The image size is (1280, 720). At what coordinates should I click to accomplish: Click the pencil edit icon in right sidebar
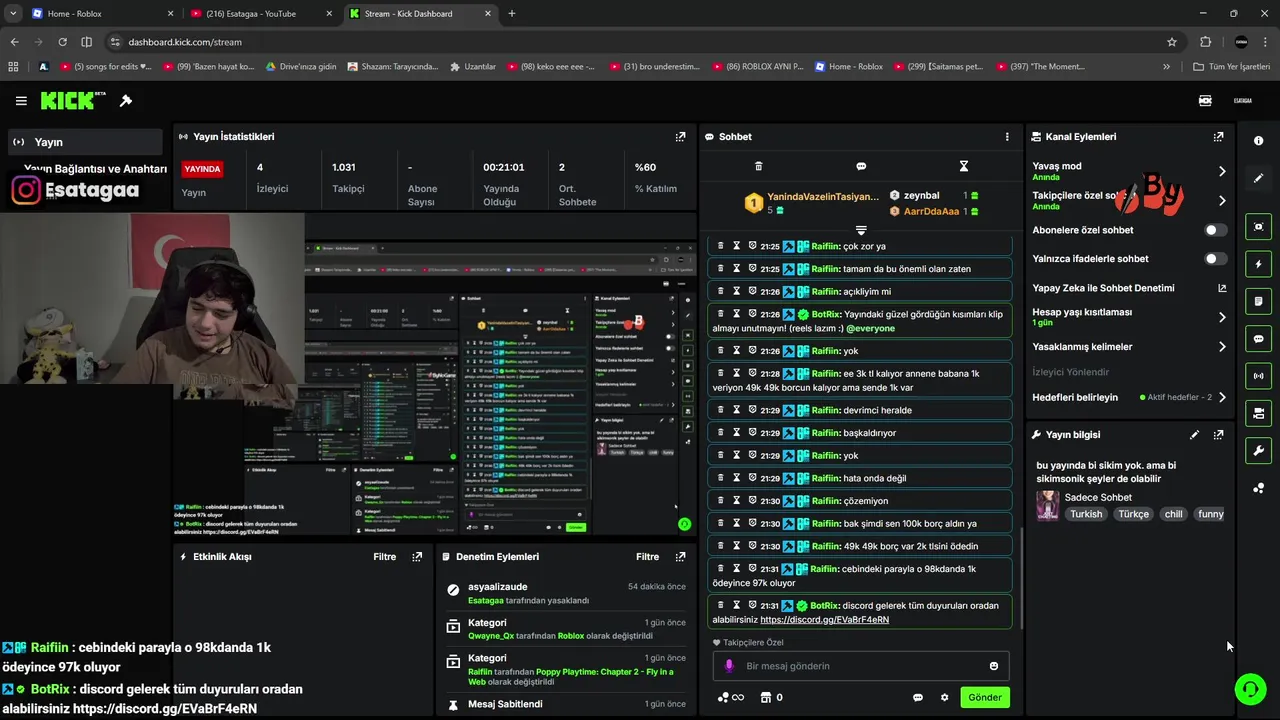pos(1258,178)
